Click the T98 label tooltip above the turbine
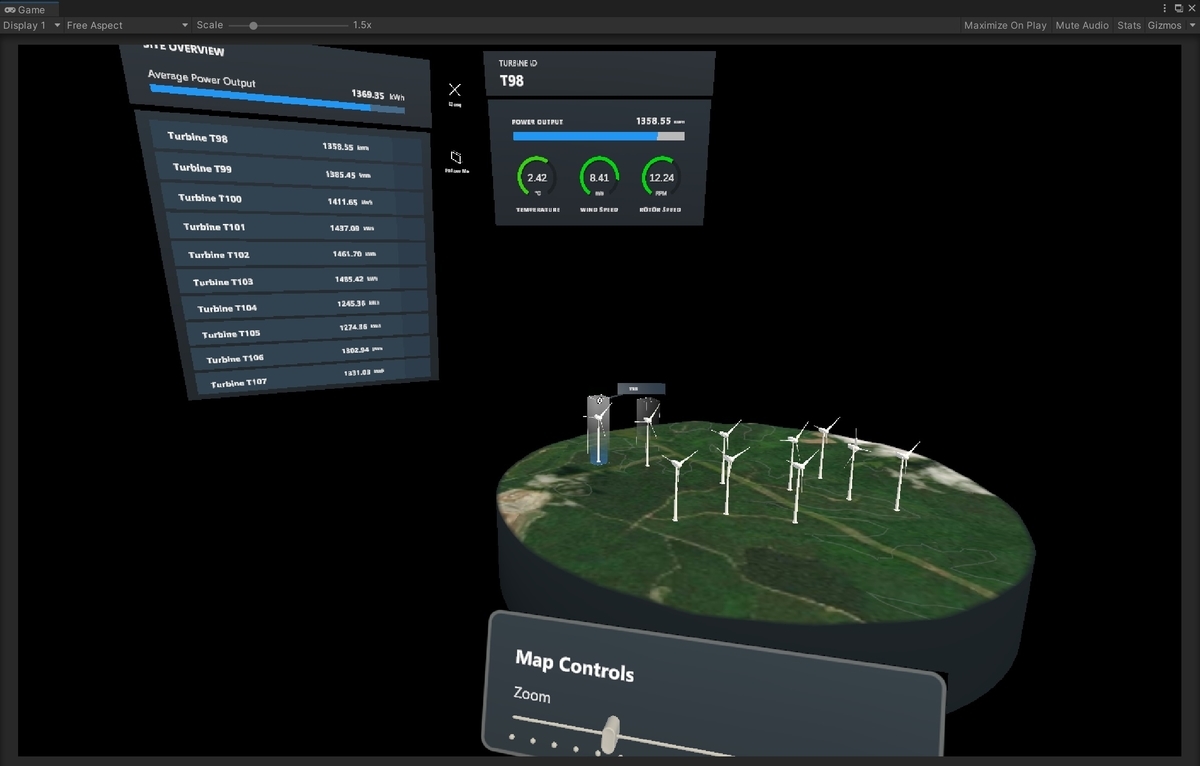1200x766 pixels. (640, 389)
